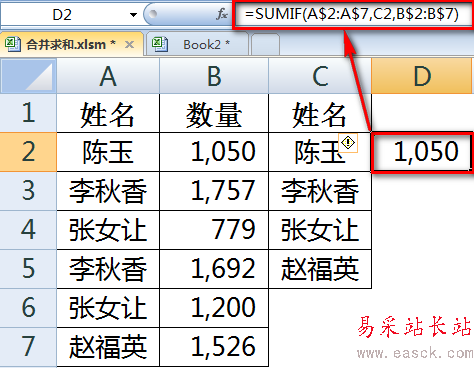Click the Select All corner triangle

(28, 76)
